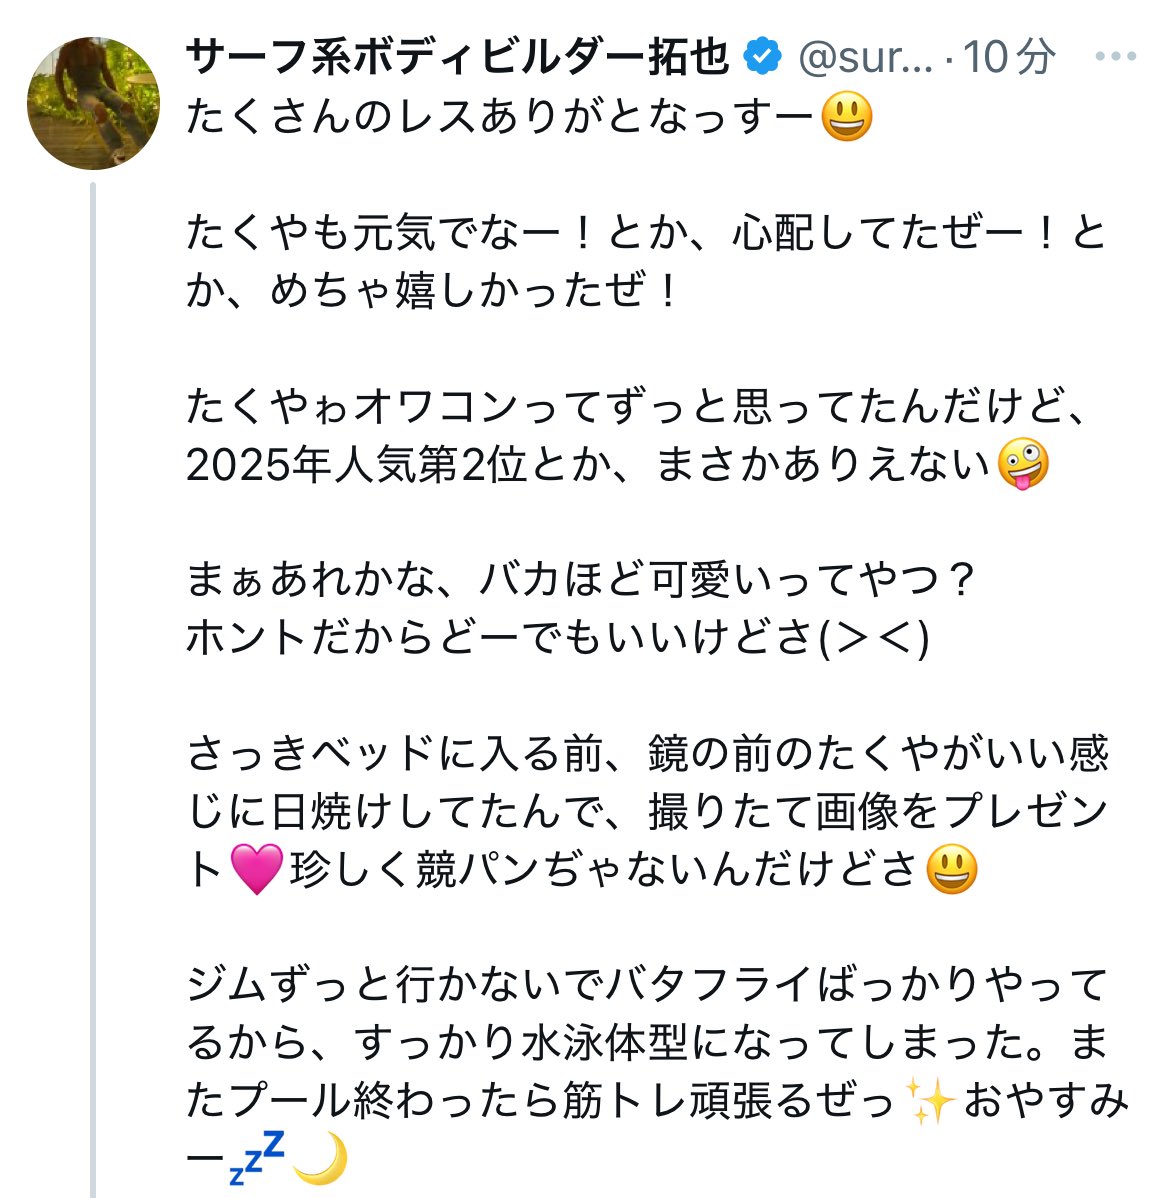
Task: Click the zany face emoji after ありえない
Action: (1023, 465)
